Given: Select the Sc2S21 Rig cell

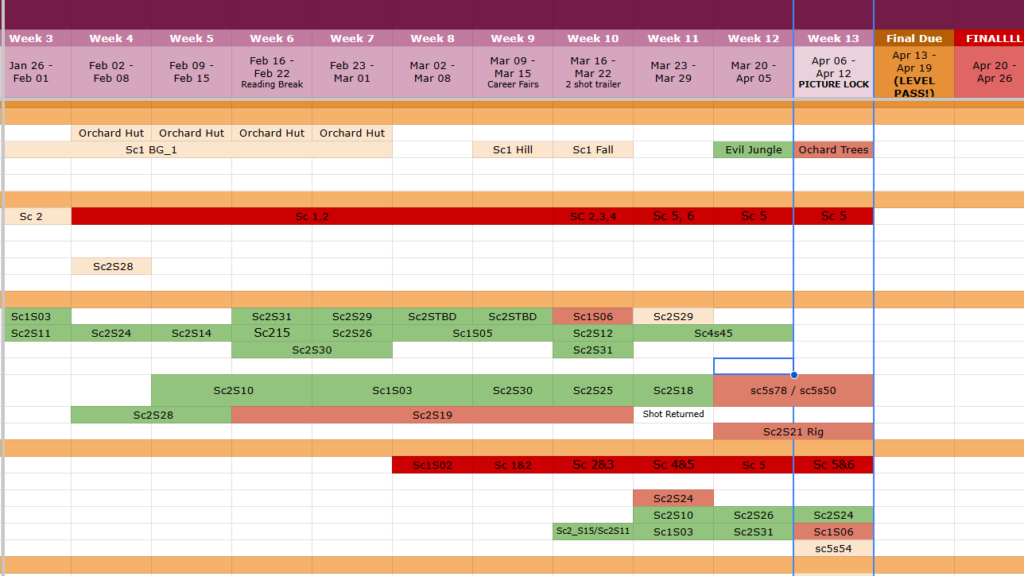Looking at the screenshot, I should point(793,432).
